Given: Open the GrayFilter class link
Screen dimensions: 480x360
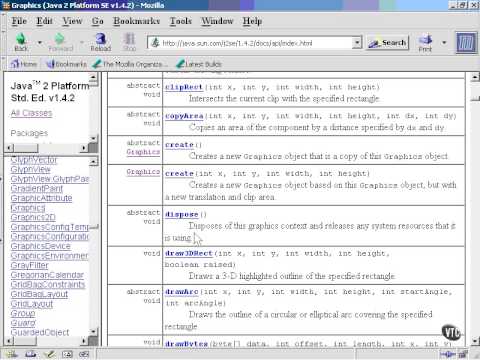Looking at the screenshot, I should click(x=29, y=265).
